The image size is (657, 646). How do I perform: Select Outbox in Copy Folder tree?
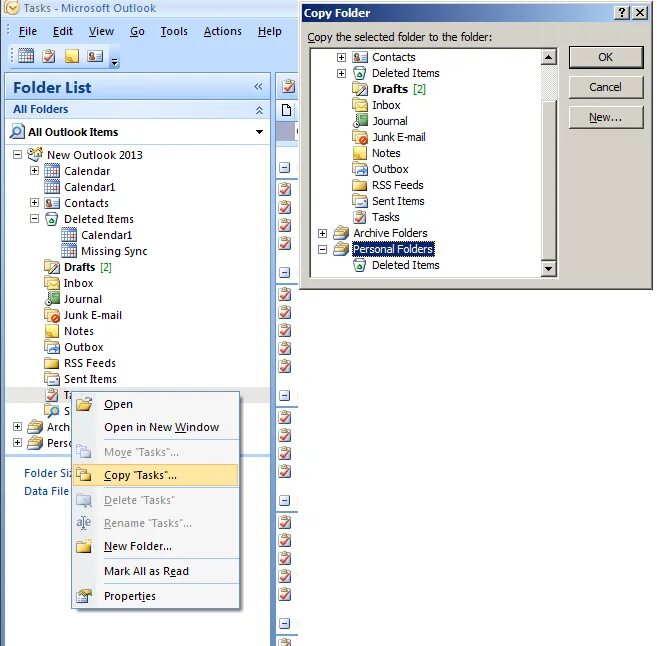click(390, 169)
